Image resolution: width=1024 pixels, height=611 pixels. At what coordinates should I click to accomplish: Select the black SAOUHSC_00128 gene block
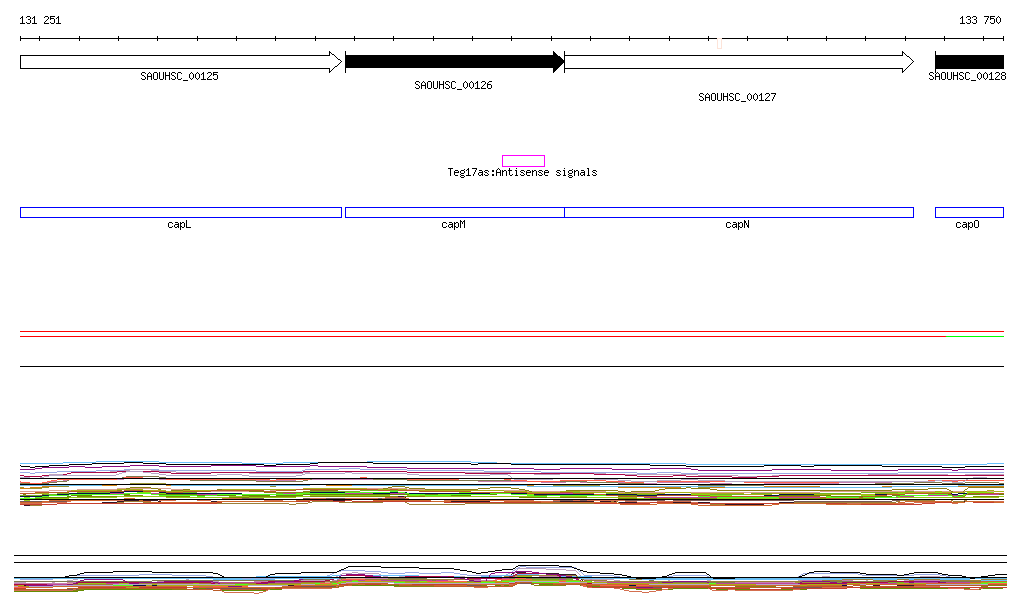[968, 62]
